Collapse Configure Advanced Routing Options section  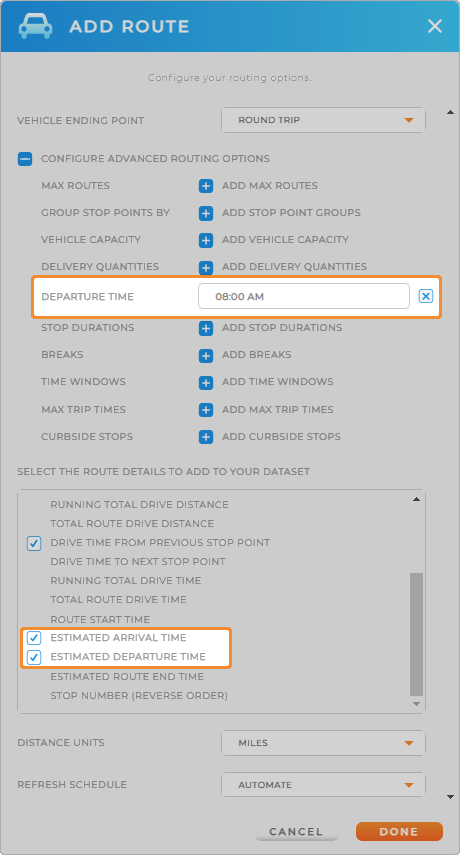[x=25, y=159]
